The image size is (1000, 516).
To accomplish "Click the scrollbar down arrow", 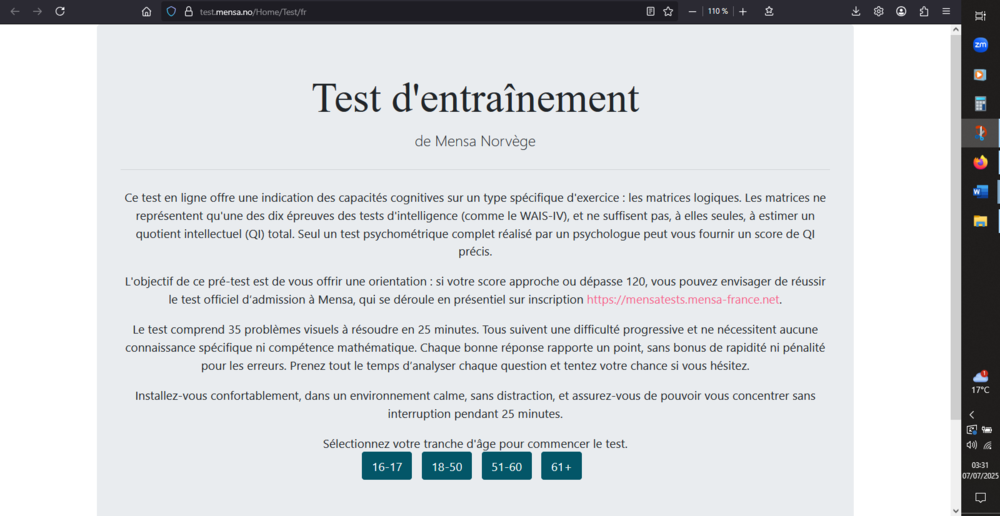I will coord(955,510).
